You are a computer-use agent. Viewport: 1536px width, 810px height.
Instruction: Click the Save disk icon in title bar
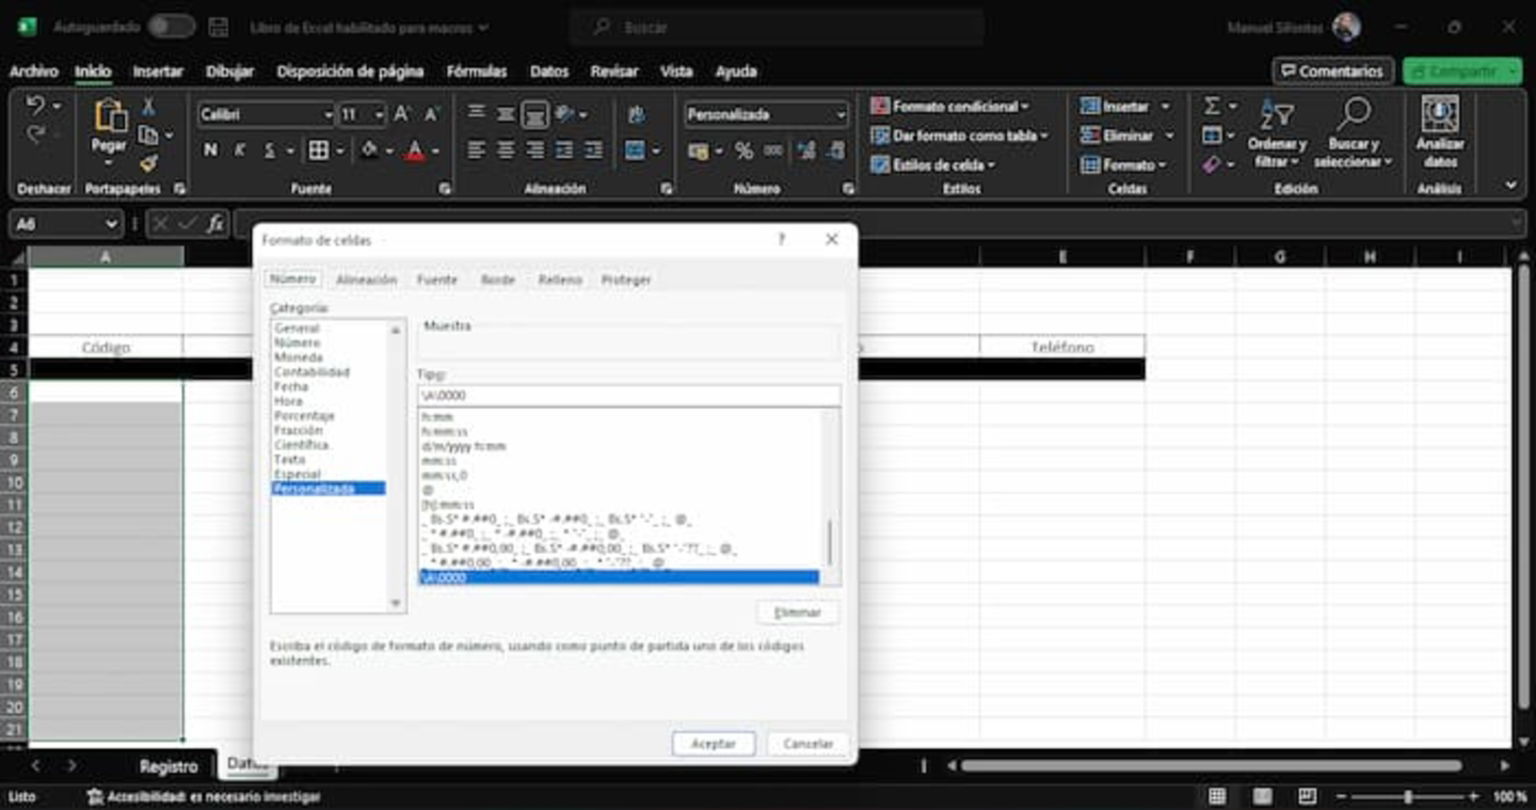click(x=217, y=28)
